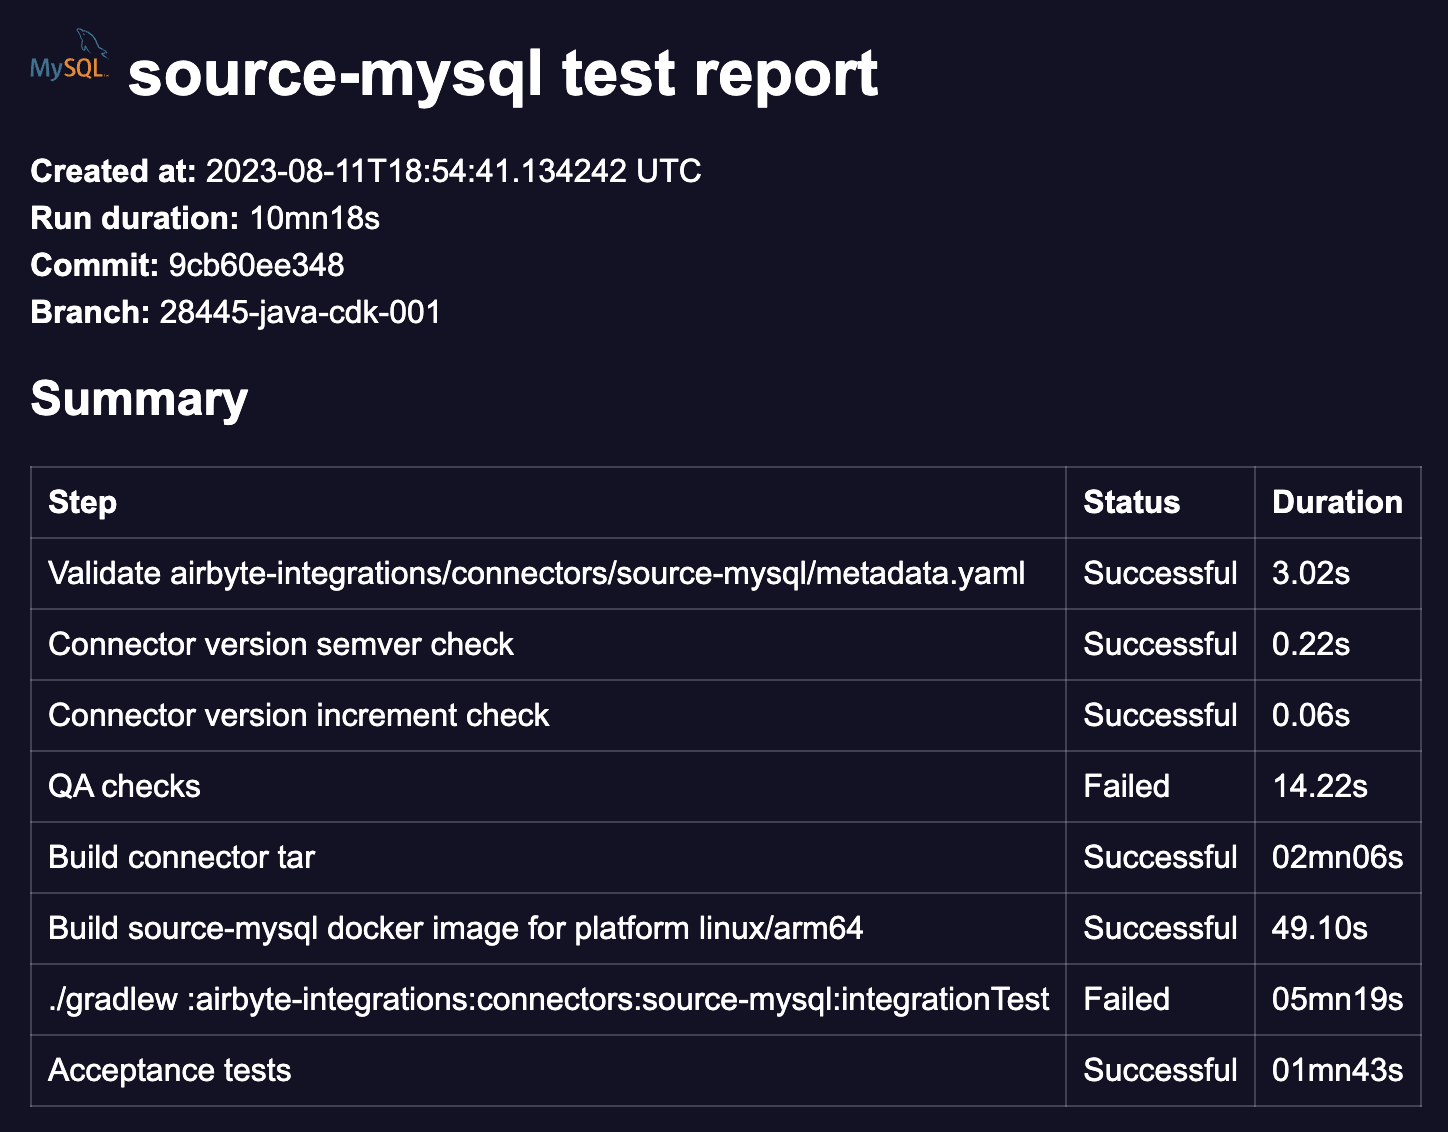Click the Step column header

click(82, 502)
